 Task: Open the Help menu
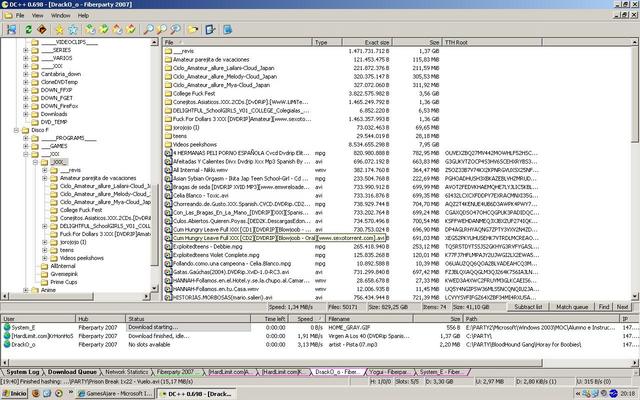83,16
